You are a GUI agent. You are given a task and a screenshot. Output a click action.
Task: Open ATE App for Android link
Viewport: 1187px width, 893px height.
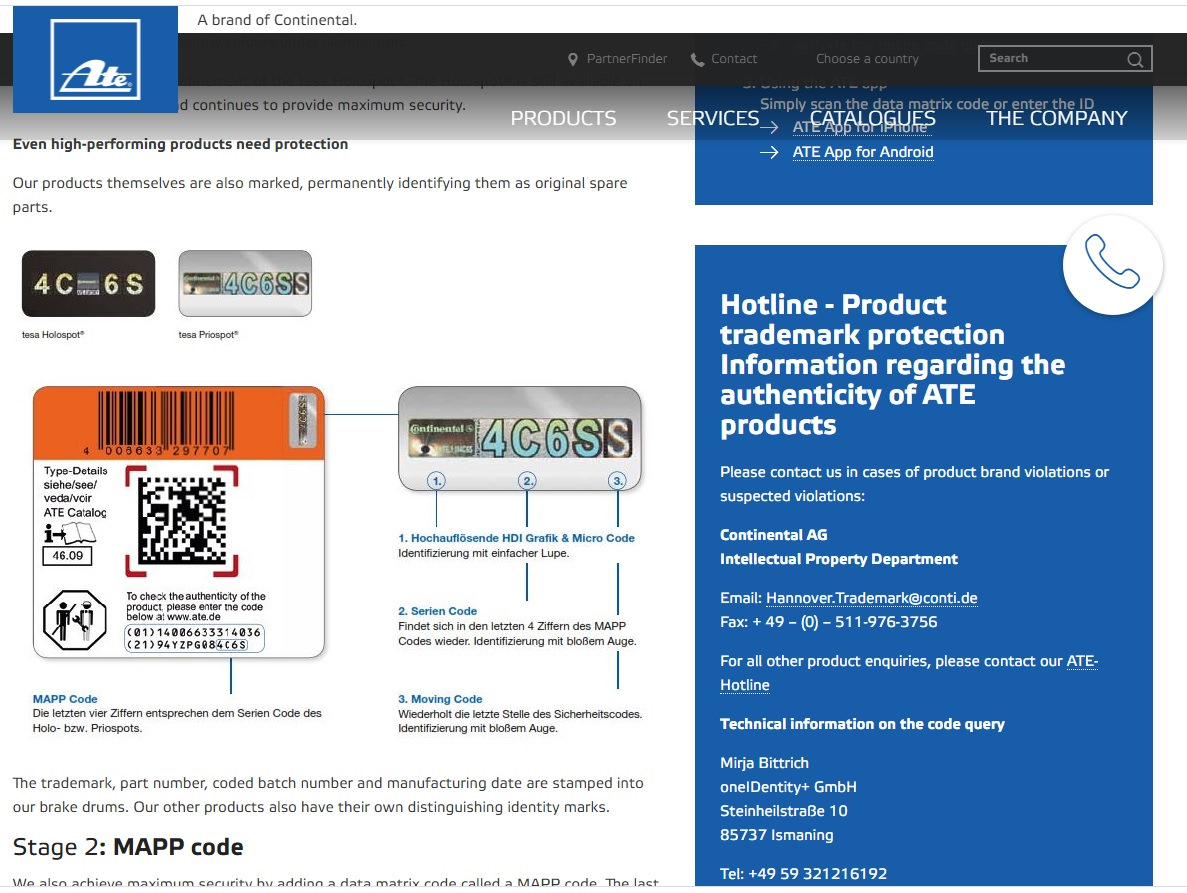[x=863, y=152]
